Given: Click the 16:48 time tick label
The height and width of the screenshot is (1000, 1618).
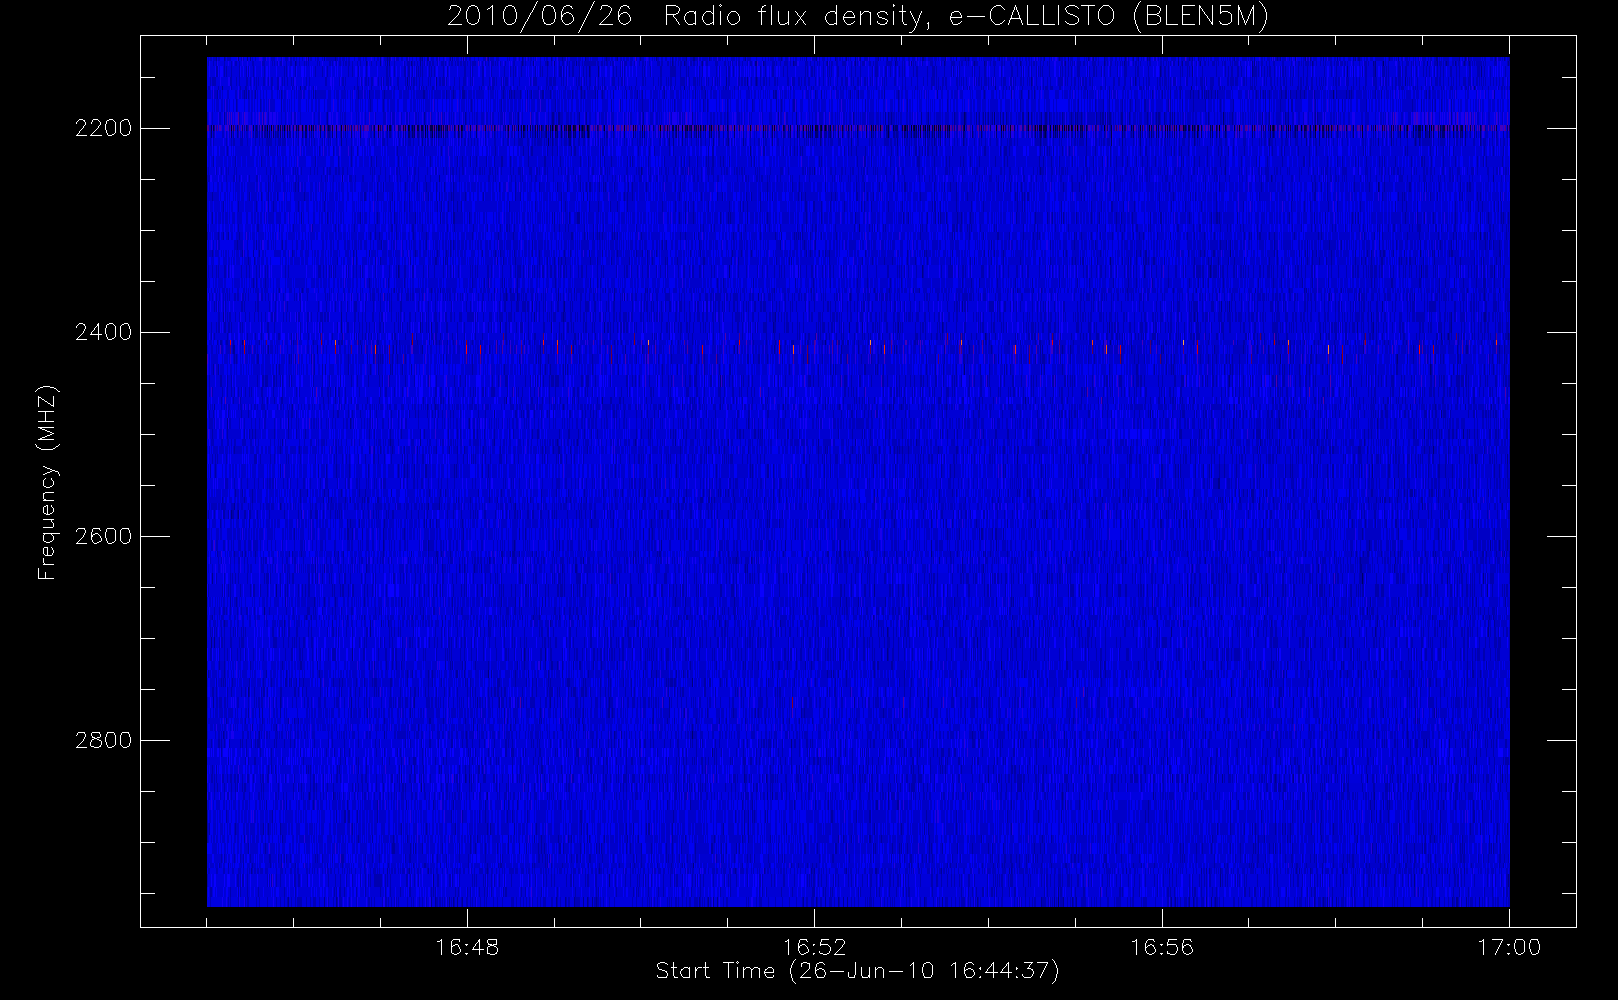Looking at the screenshot, I should (x=467, y=948).
